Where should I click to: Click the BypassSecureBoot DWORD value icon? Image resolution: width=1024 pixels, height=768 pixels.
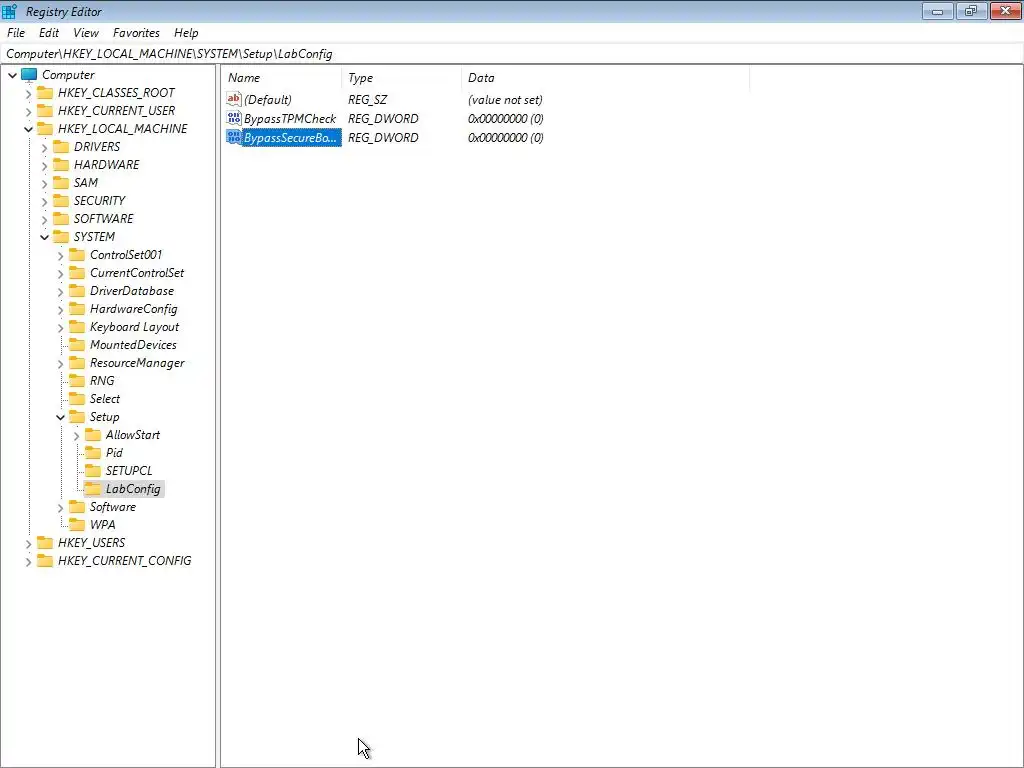234,137
